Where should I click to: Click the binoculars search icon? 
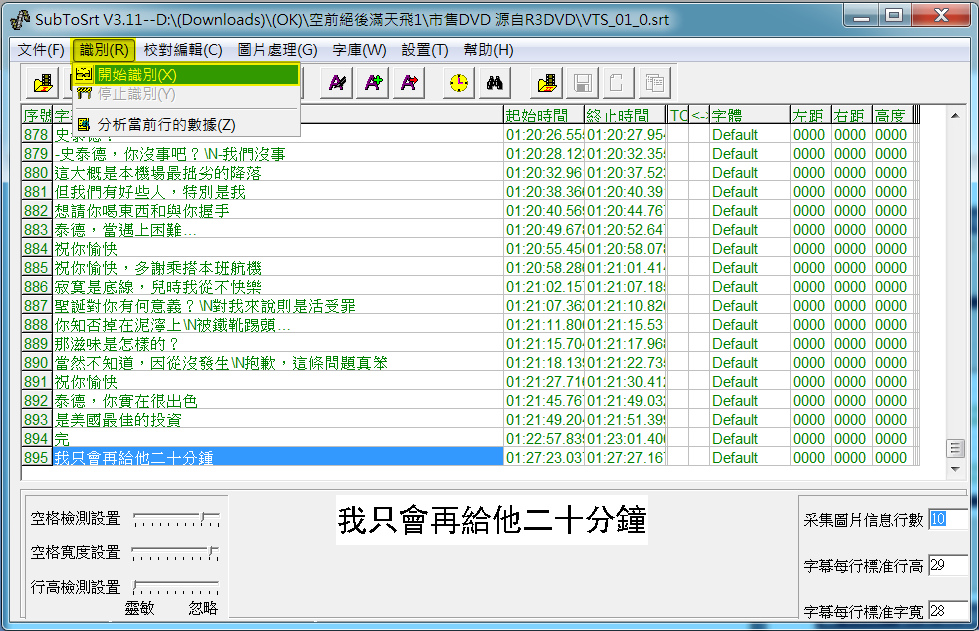click(494, 83)
